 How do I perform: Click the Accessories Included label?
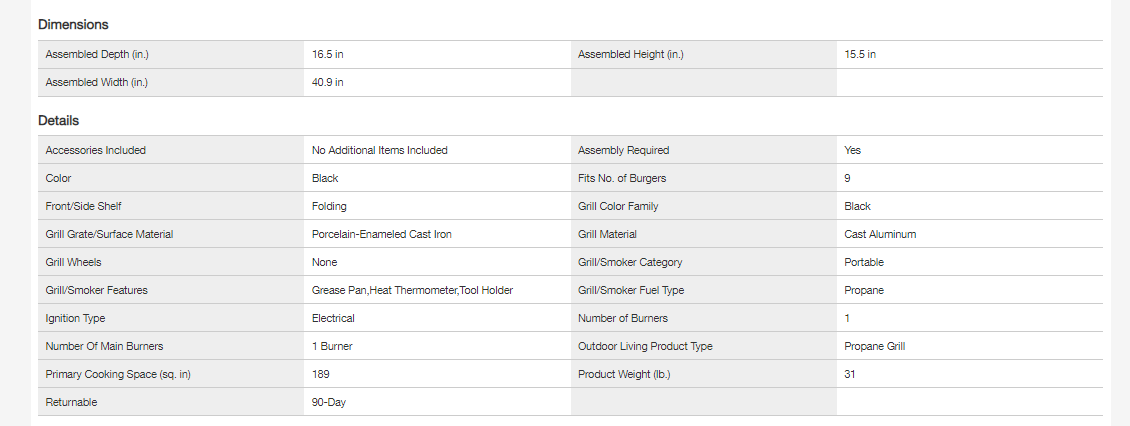tap(96, 150)
